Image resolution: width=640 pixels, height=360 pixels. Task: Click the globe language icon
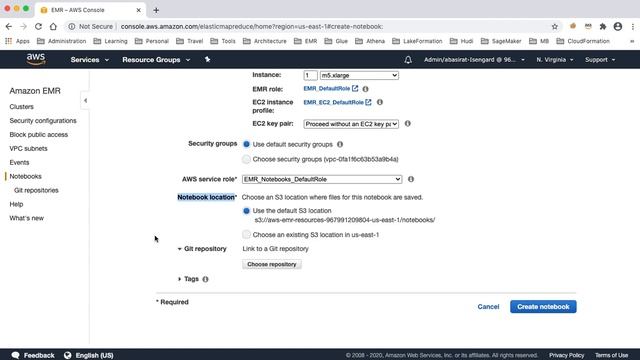click(67, 355)
